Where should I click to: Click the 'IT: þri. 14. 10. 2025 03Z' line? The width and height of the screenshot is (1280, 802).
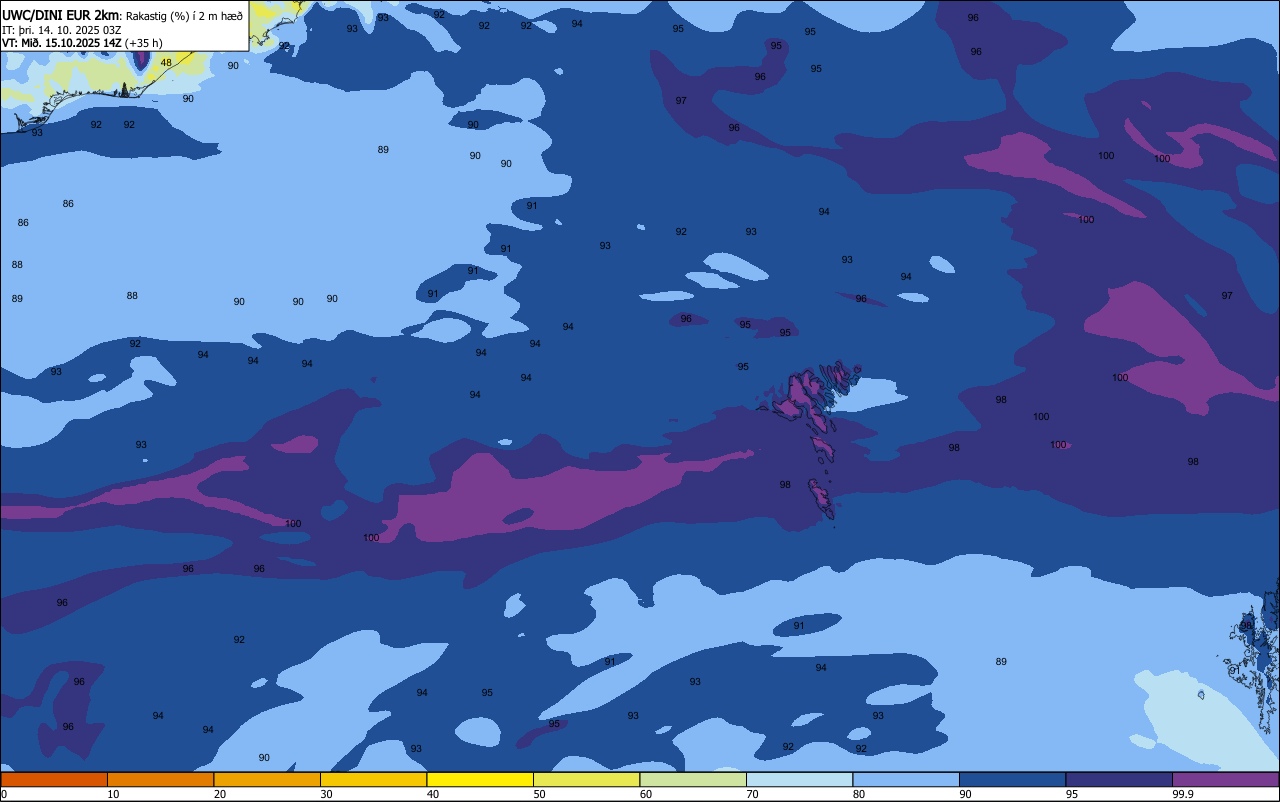point(62,29)
